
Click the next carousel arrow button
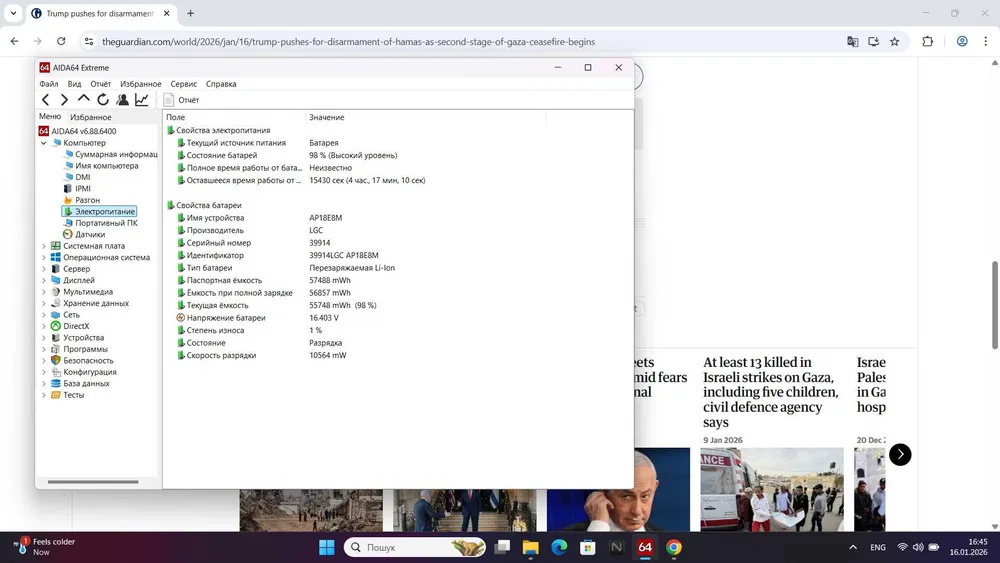point(900,454)
